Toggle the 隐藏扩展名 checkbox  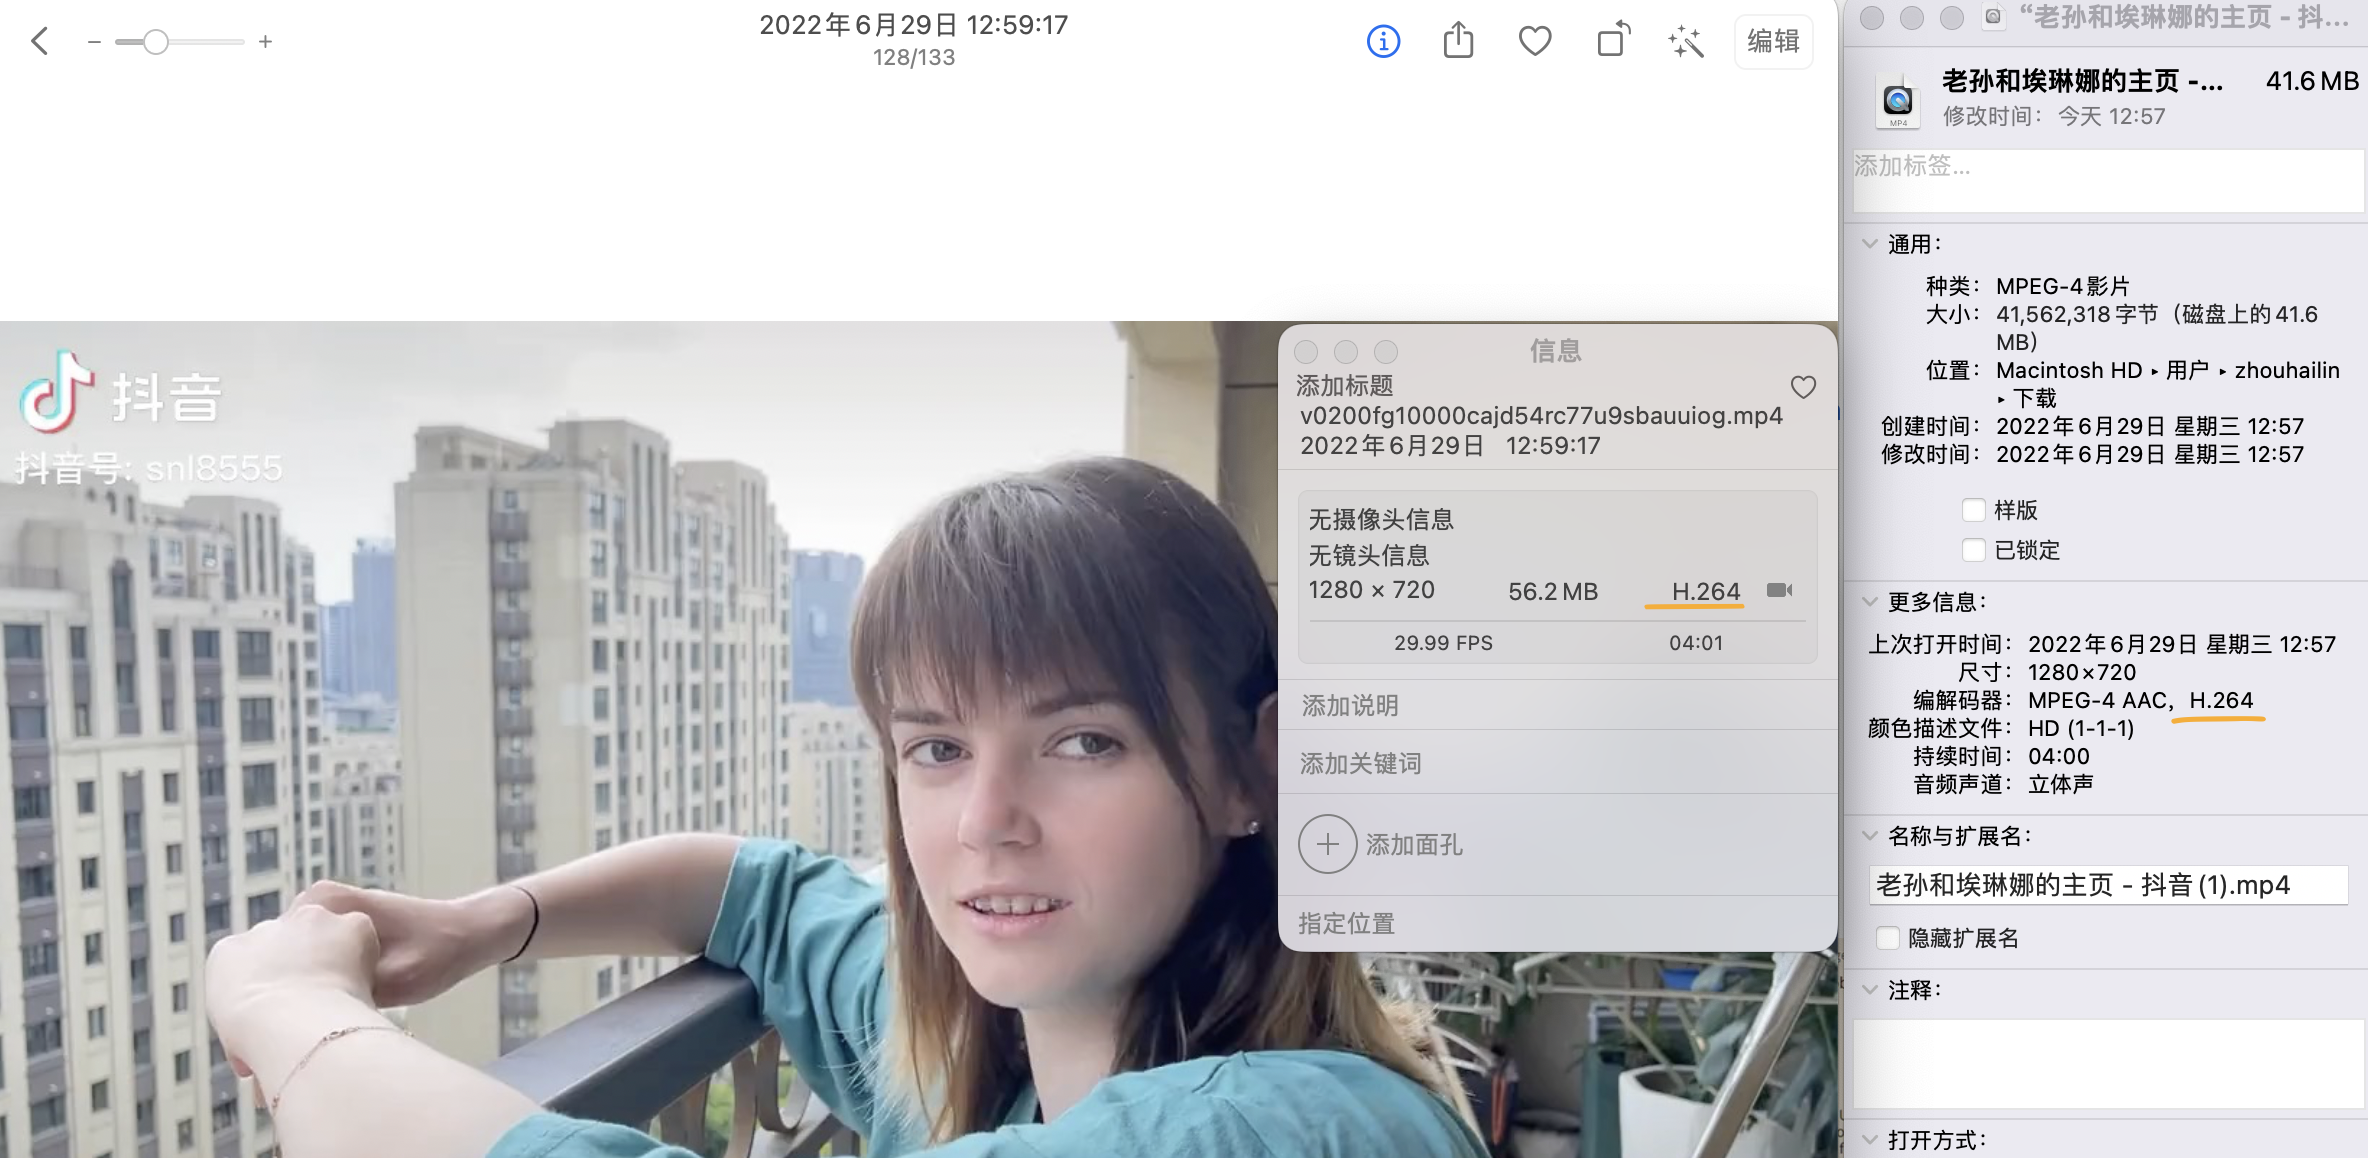point(1888,938)
